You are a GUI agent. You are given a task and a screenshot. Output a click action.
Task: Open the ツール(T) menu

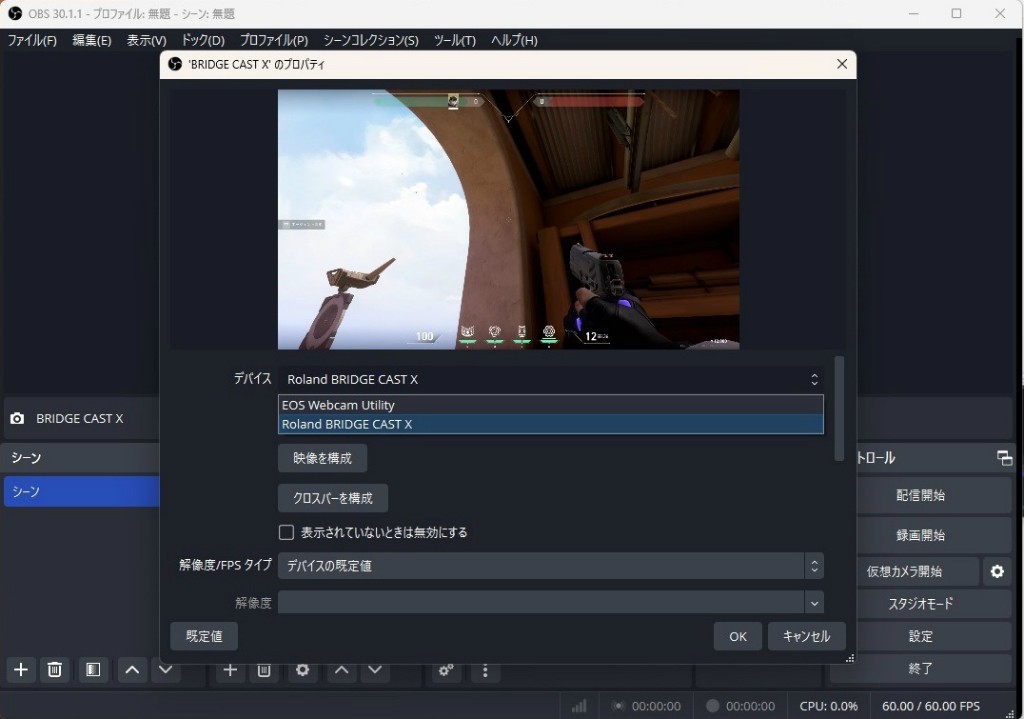455,40
